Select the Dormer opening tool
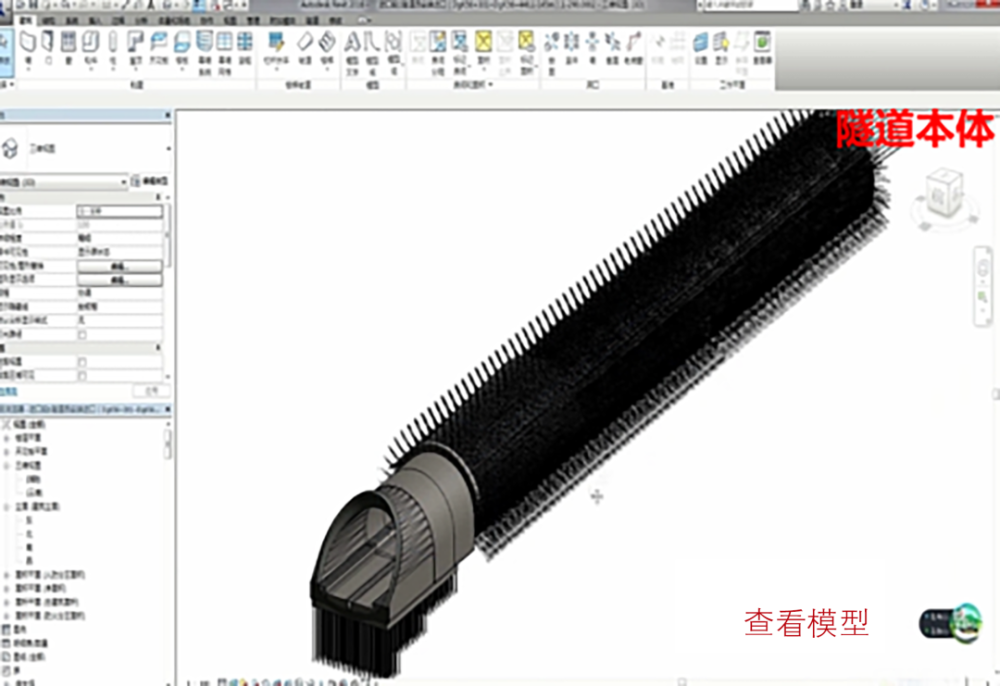The width and height of the screenshot is (1000, 686). (633, 47)
